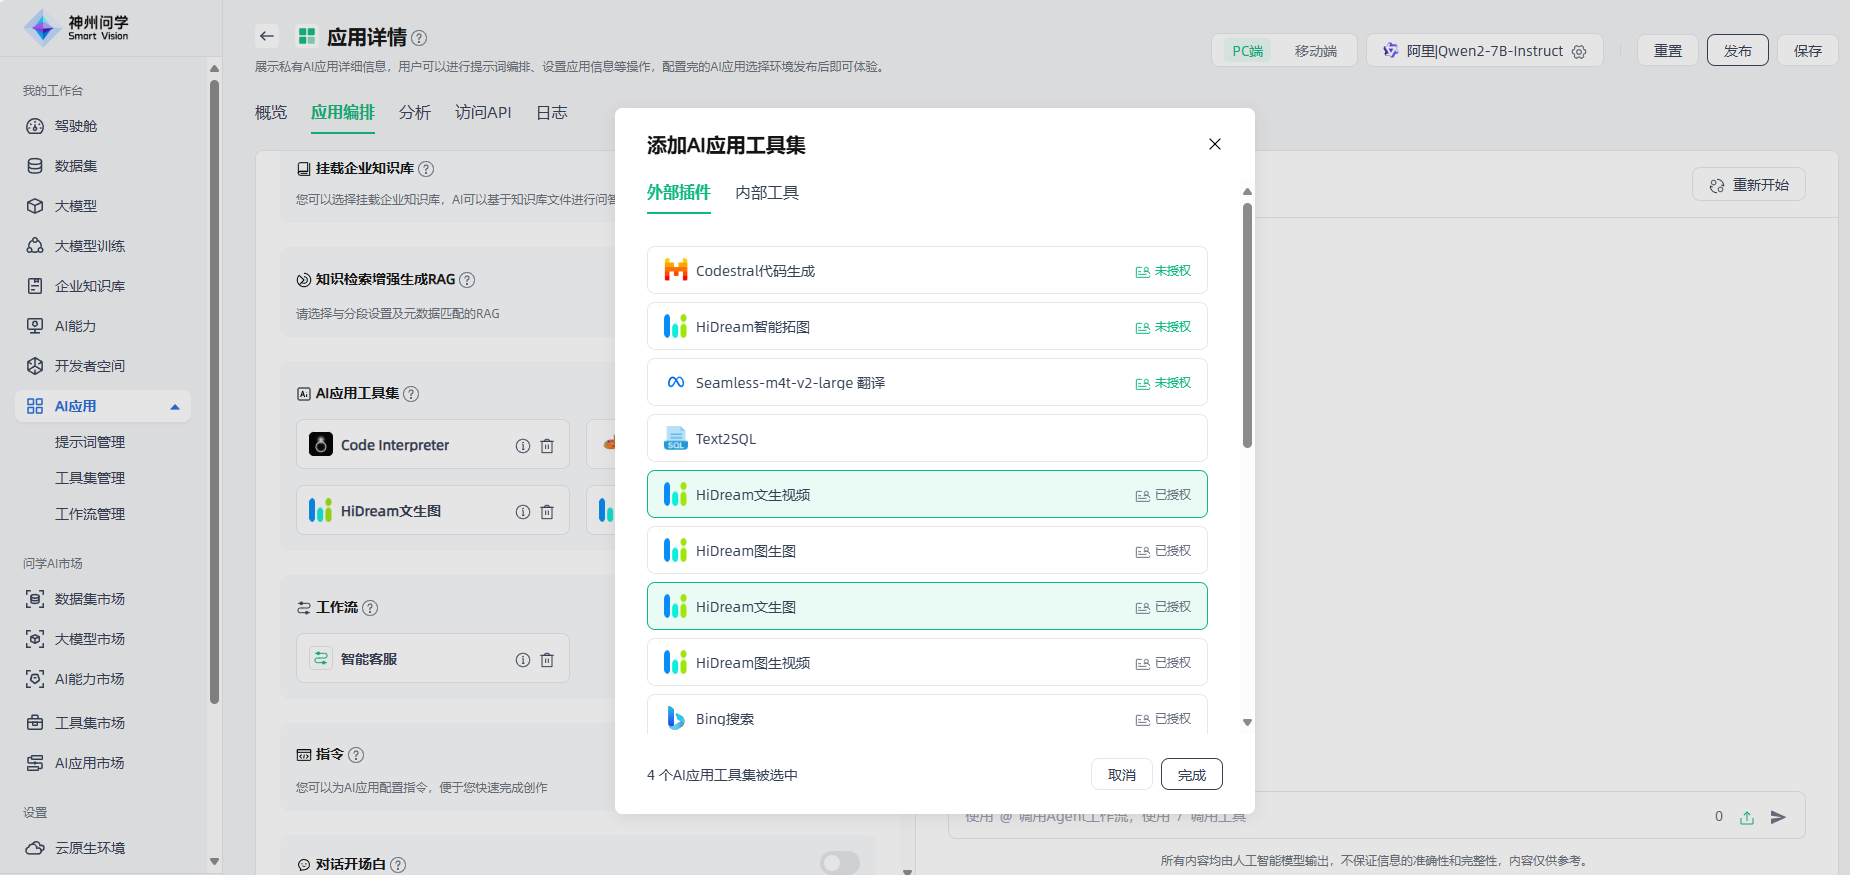This screenshot has height=875, width=1850.
Task: Click dialog plugin list scrollbar thumb
Action: pyautogui.click(x=1247, y=325)
